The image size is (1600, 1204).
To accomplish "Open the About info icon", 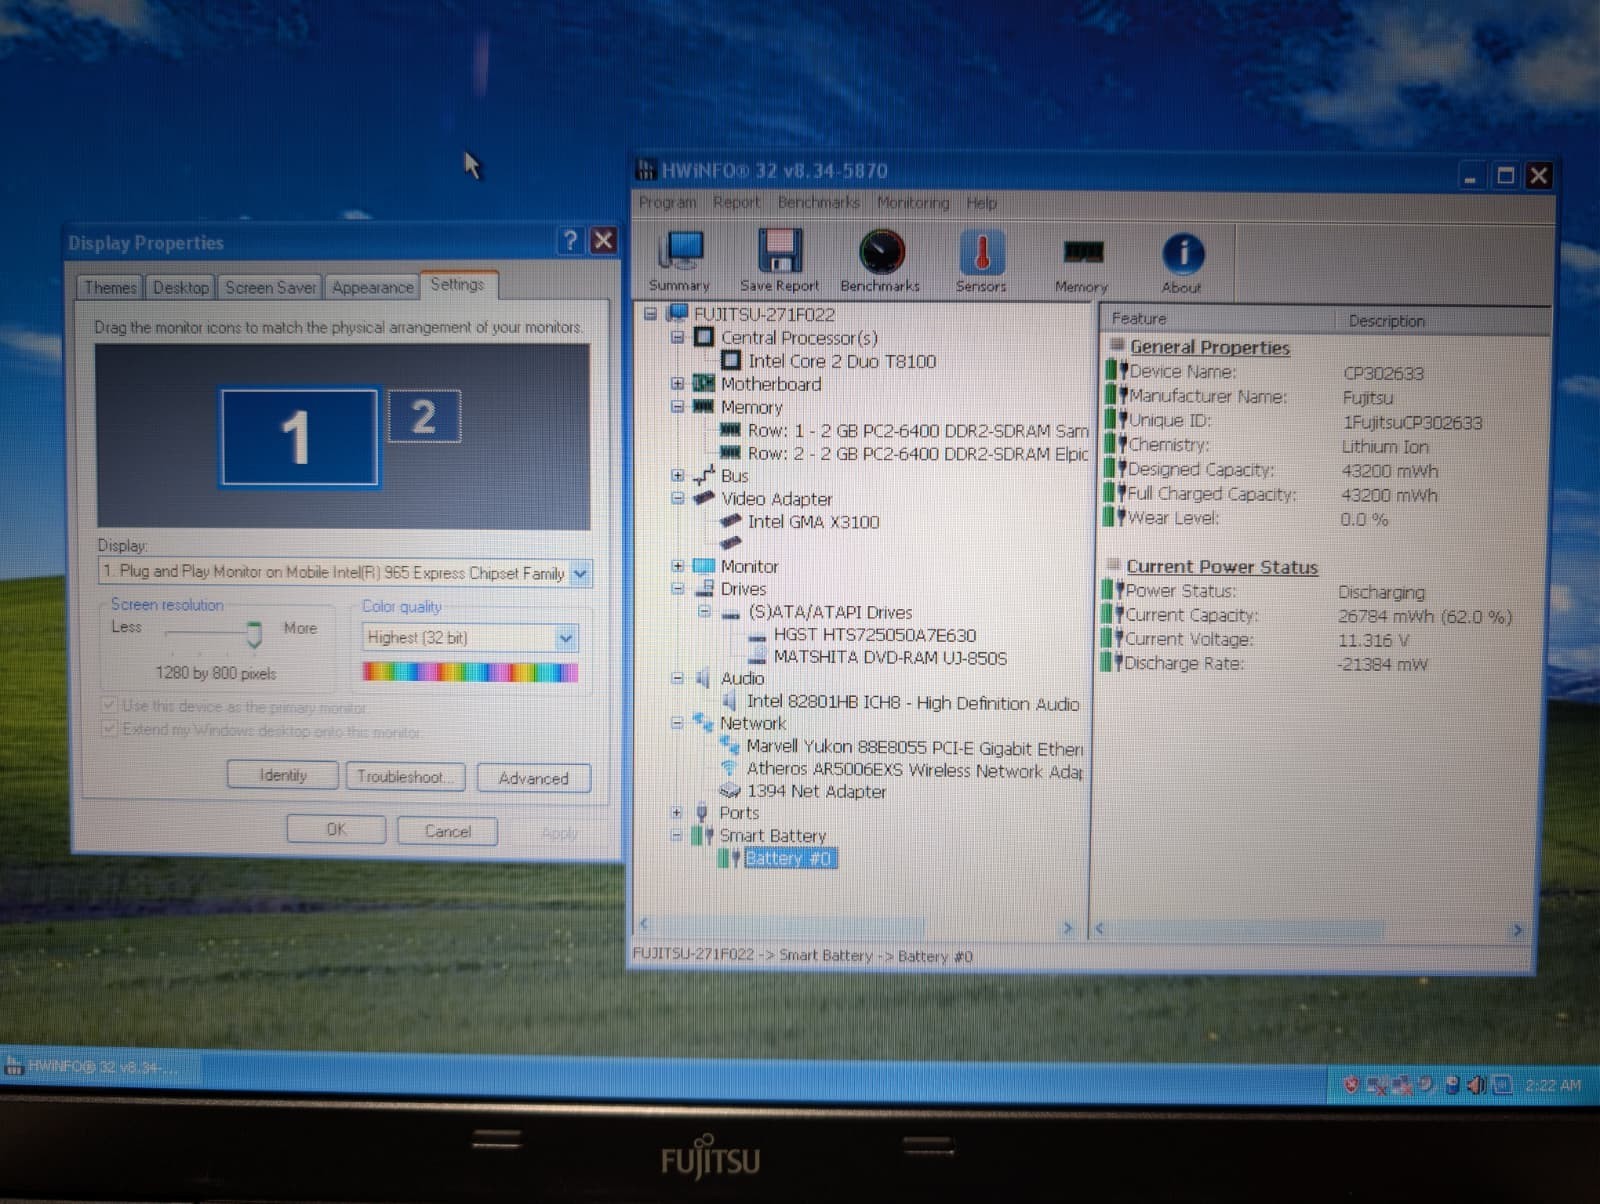I will click(x=1182, y=263).
